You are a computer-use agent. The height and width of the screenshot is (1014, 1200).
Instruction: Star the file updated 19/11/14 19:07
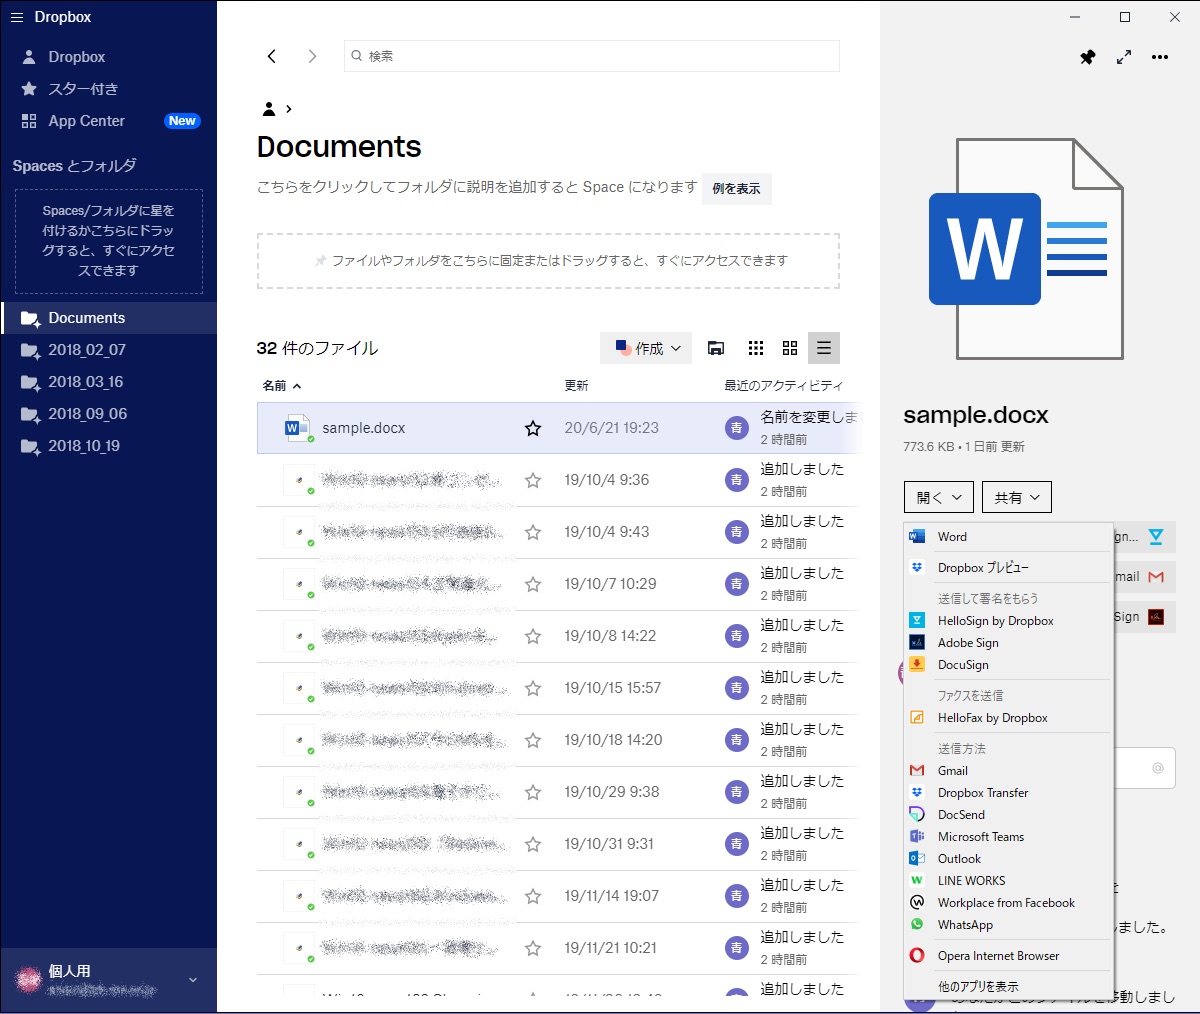533,896
